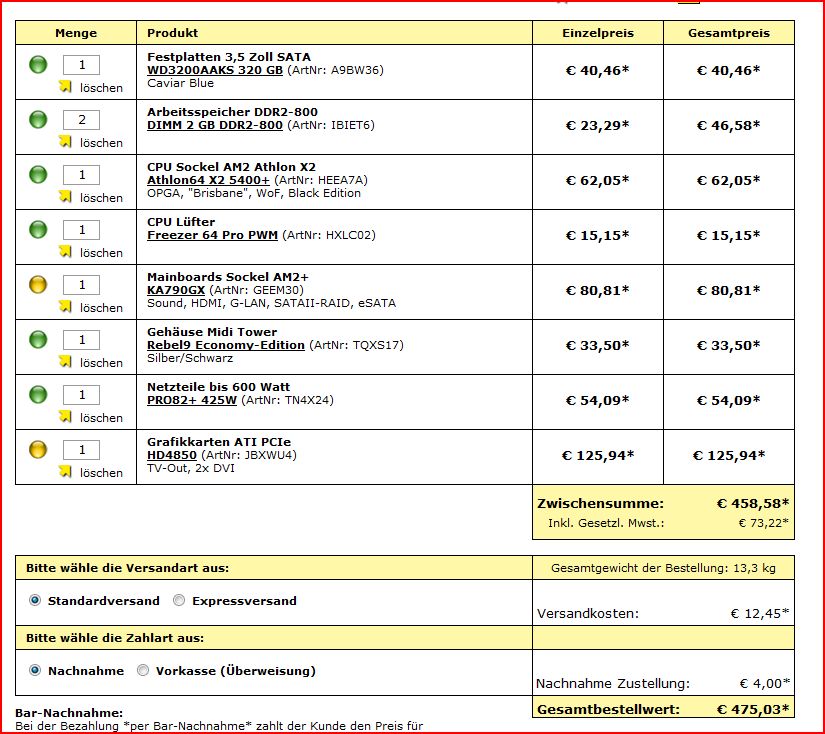Click Versandkosten amount € 12,45*

coord(760,613)
